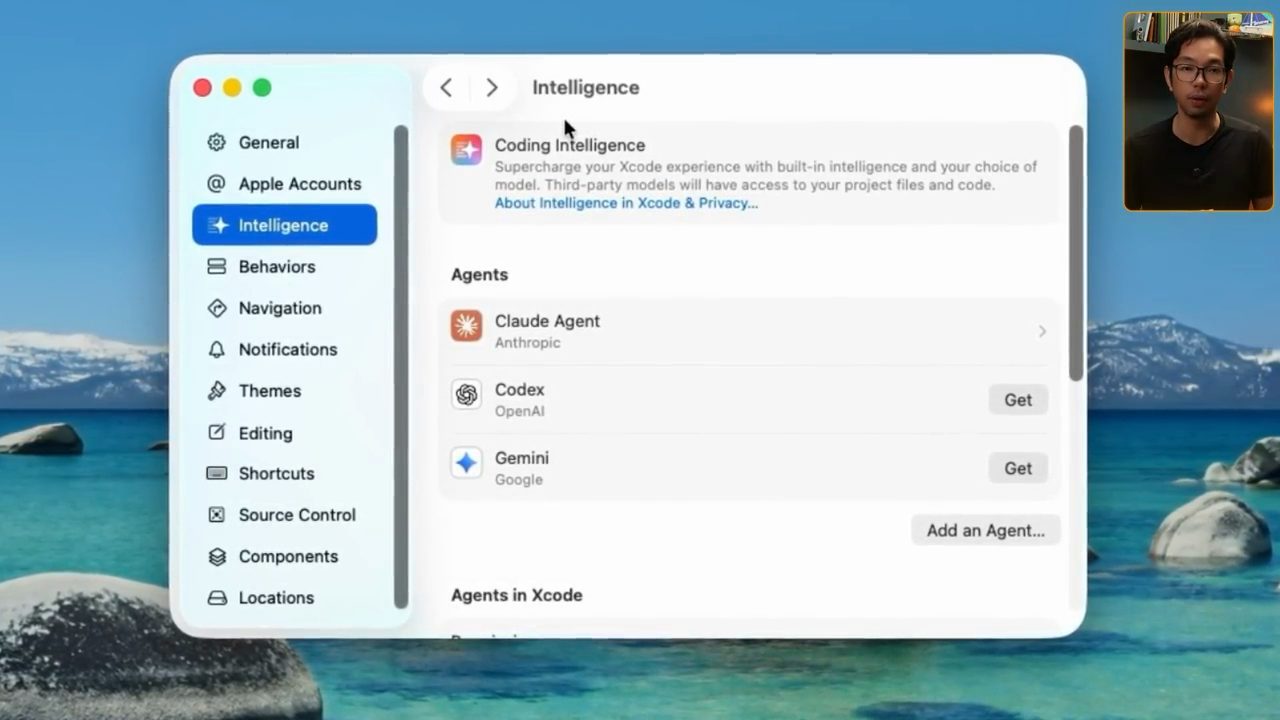Screen dimensions: 1280x720
Task: Click the Codex OpenAI logo icon
Action: click(466, 394)
